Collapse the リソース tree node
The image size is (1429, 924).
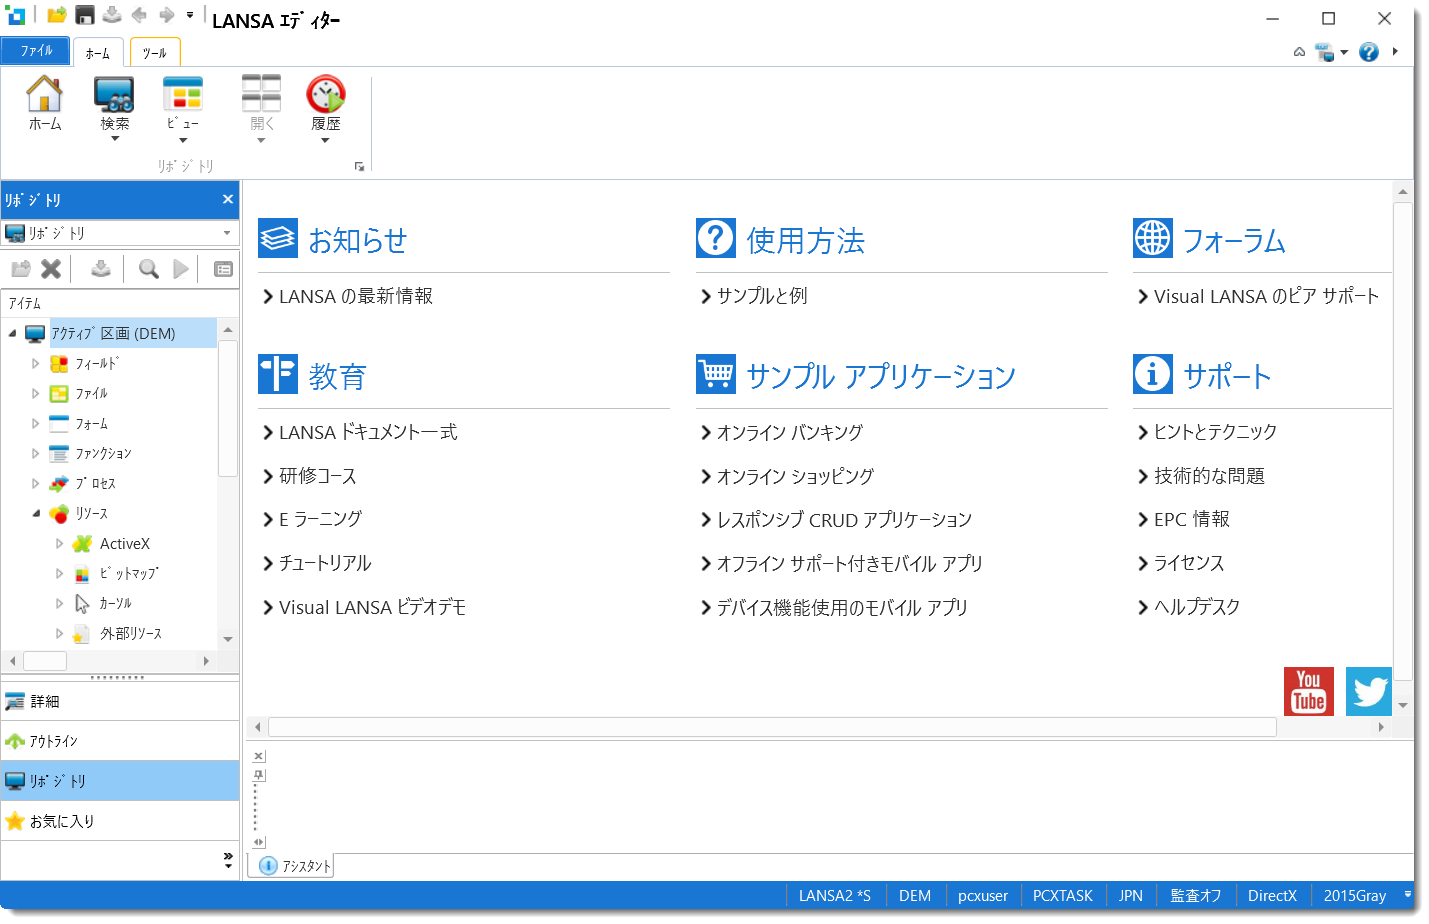[x=35, y=514]
